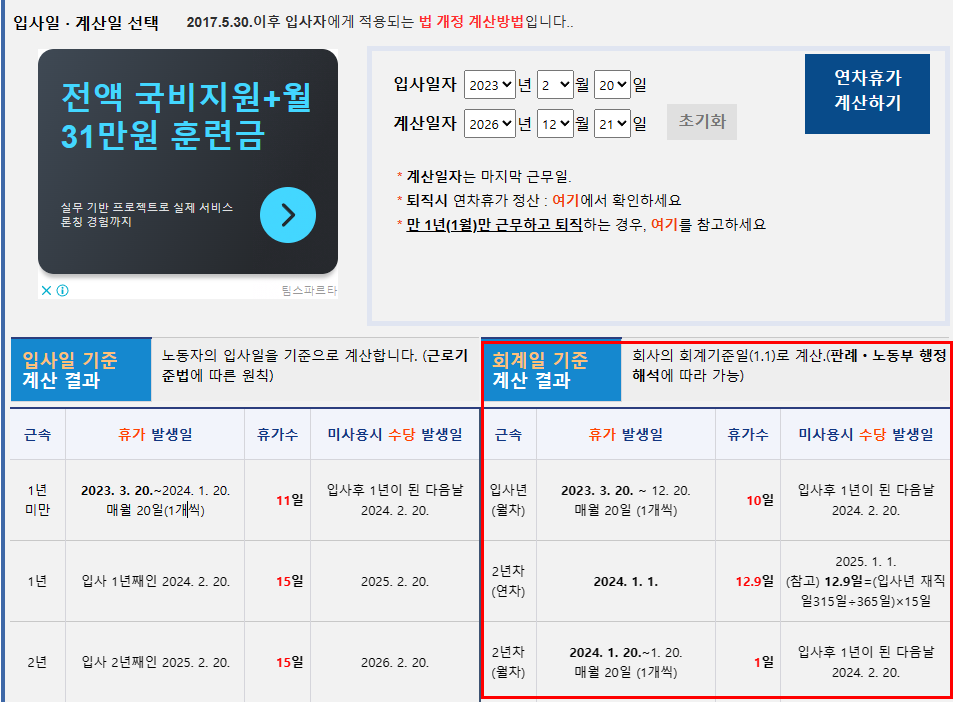Click 미사용시 수당 발생일 header in 회계일 기준 table

[x=865, y=435]
